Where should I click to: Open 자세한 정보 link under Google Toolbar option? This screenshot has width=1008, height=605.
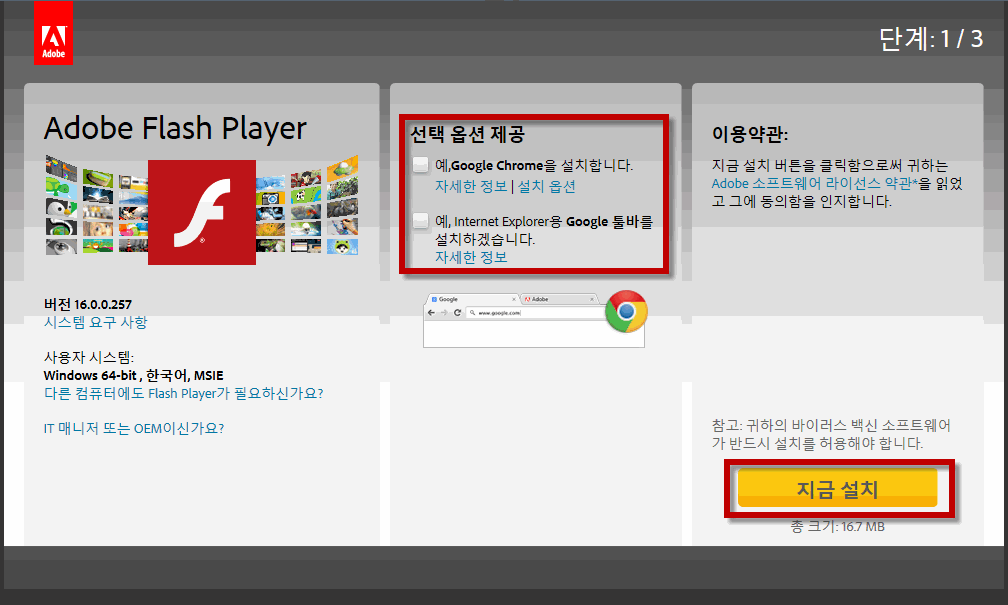click(471, 257)
